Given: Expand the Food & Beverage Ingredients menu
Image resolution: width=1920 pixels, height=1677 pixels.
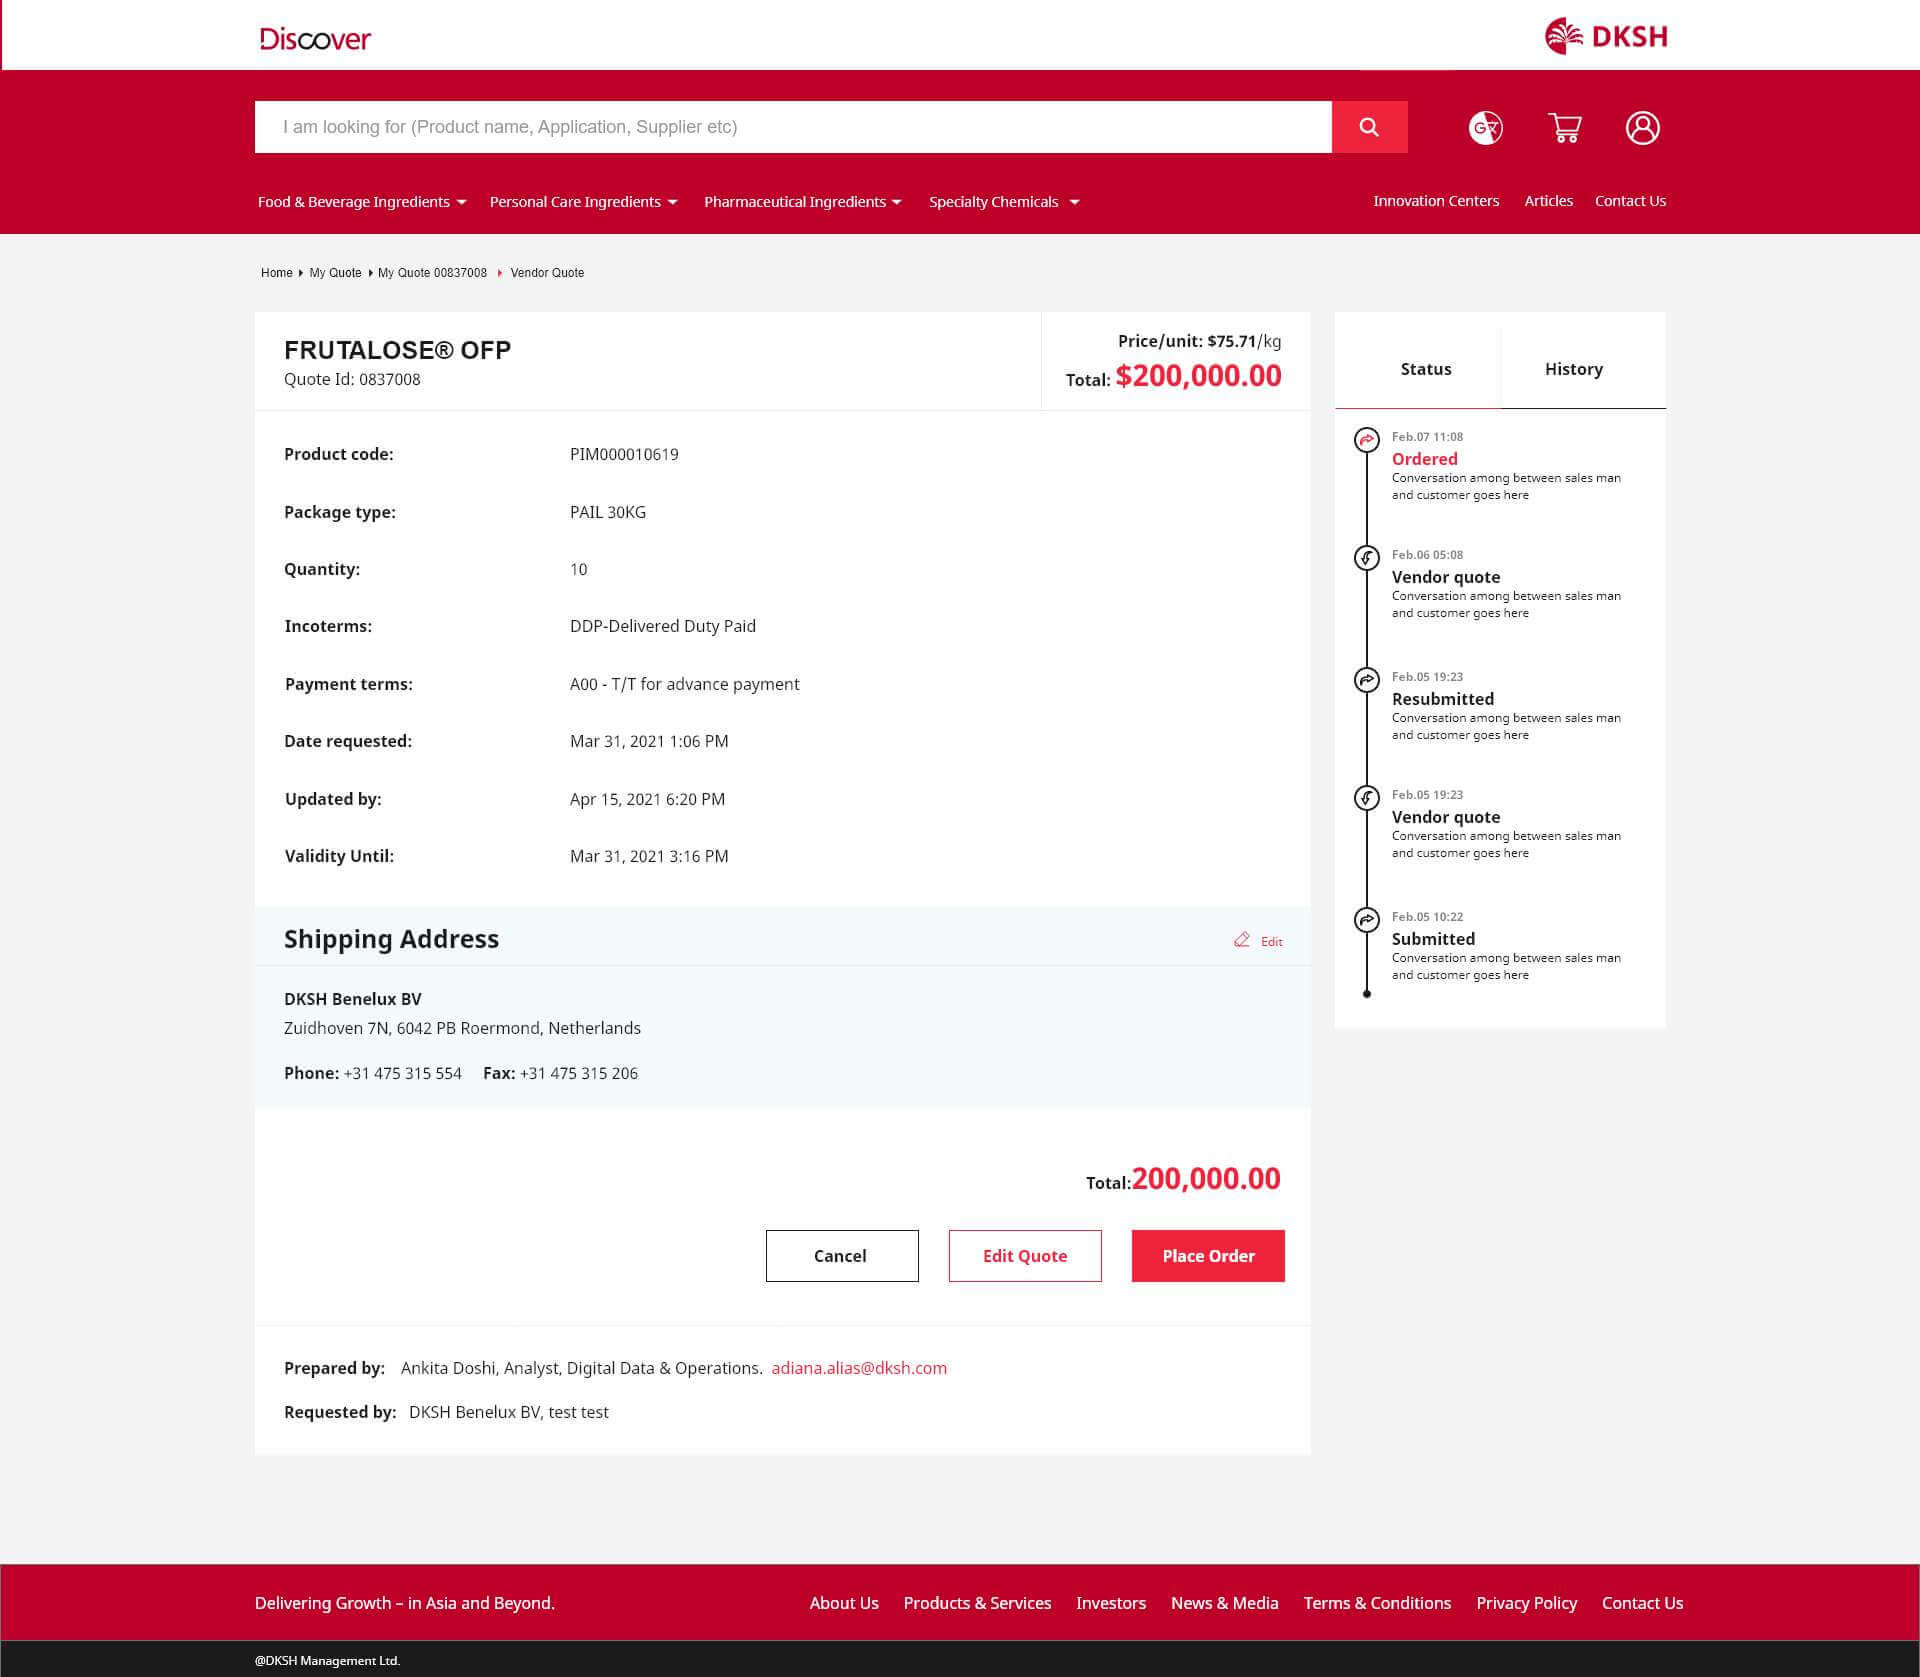Looking at the screenshot, I should pyautogui.click(x=359, y=201).
